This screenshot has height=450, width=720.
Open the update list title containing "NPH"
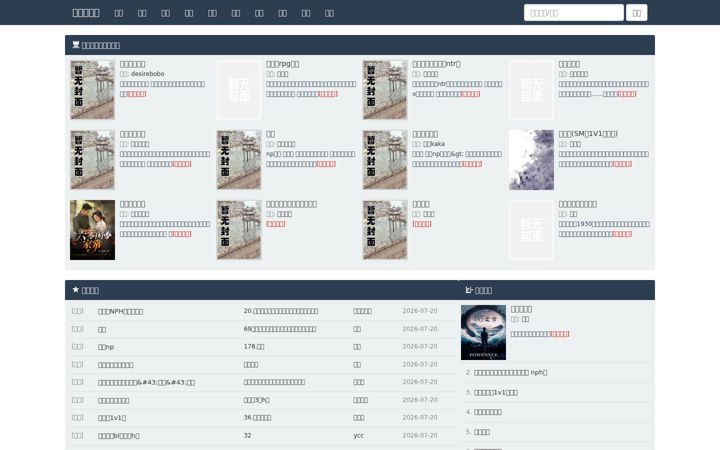pos(120,311)
